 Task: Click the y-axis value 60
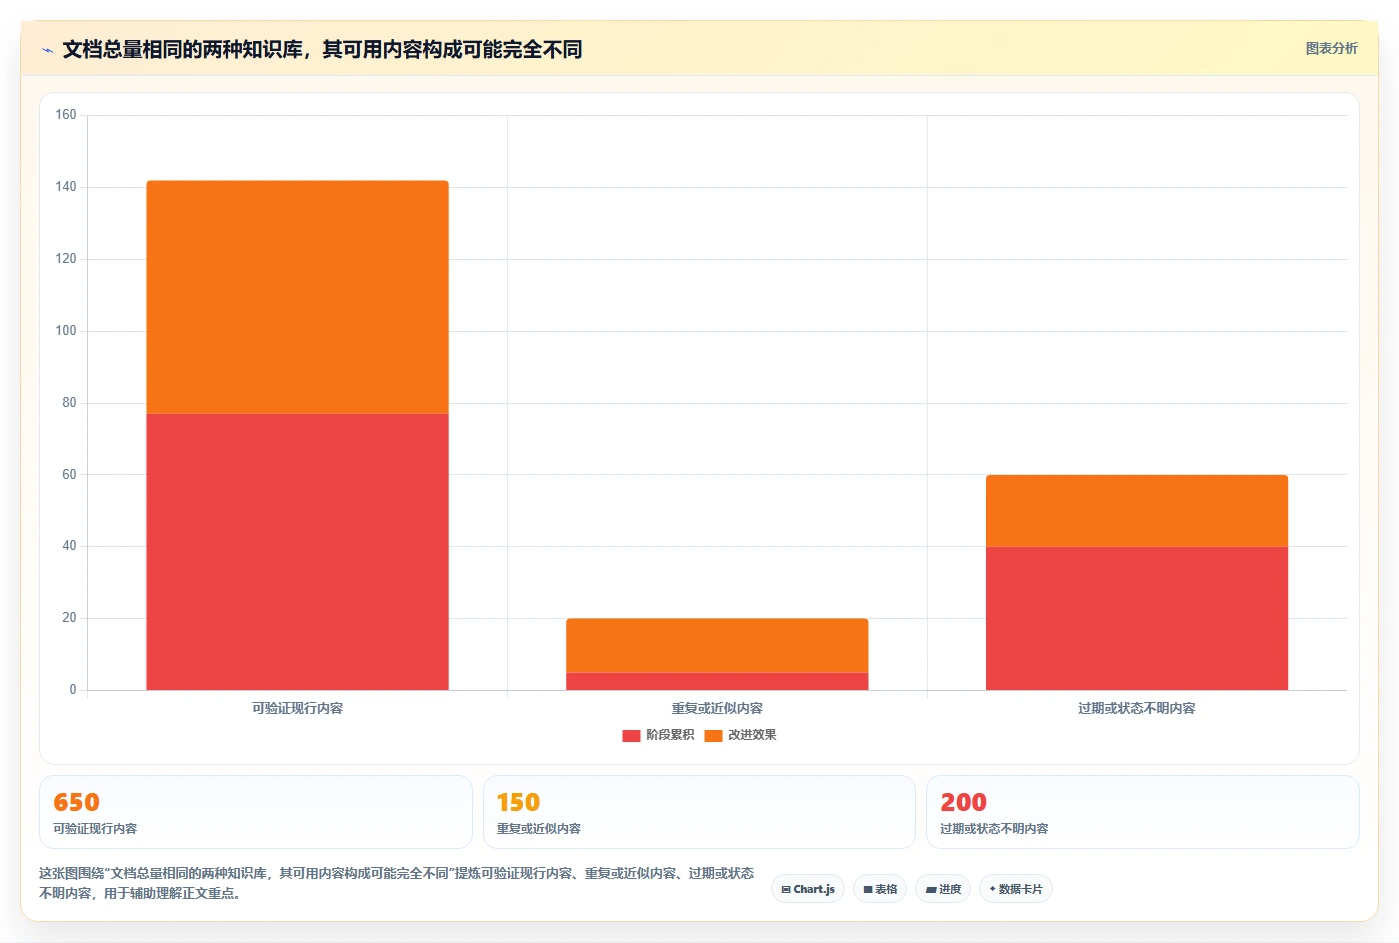(69, 474)
